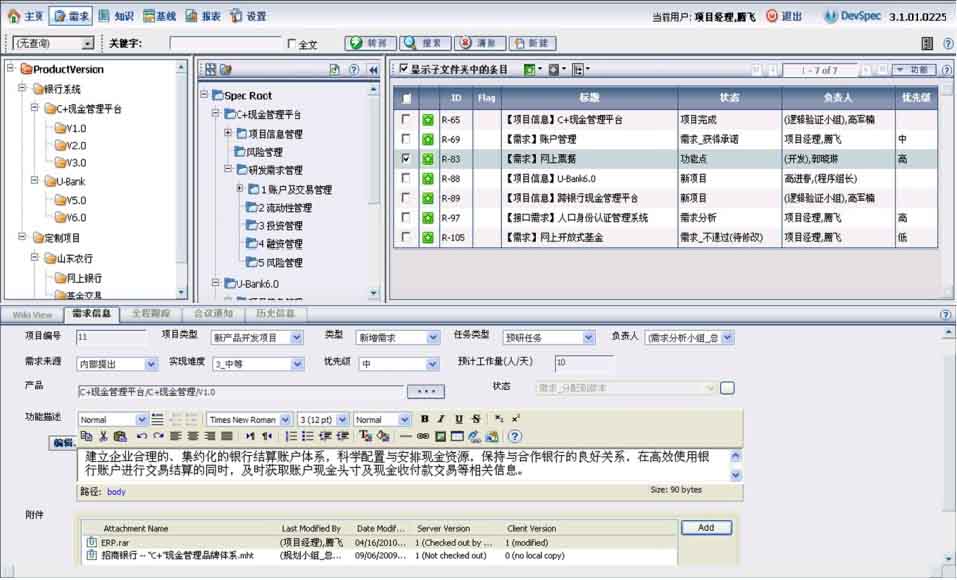Open the 设置 settings module
The height and width of the screenshot is (580, 957).
click(x=248, y=16)
